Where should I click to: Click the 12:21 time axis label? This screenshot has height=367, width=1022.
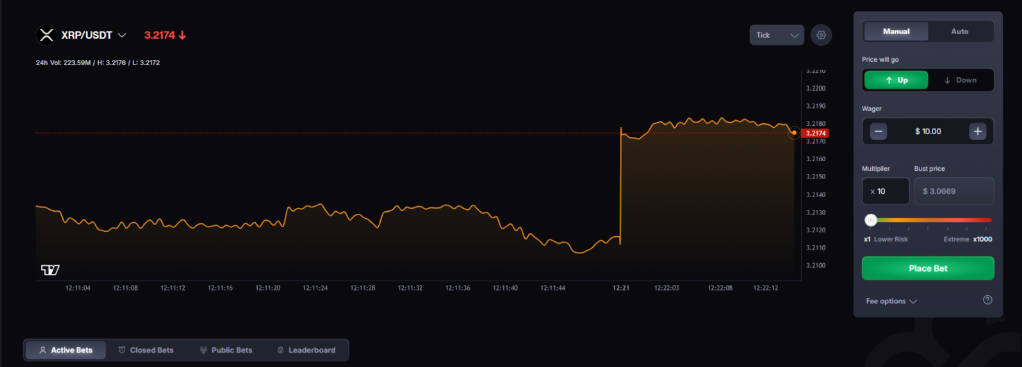[x=621, y=287]
